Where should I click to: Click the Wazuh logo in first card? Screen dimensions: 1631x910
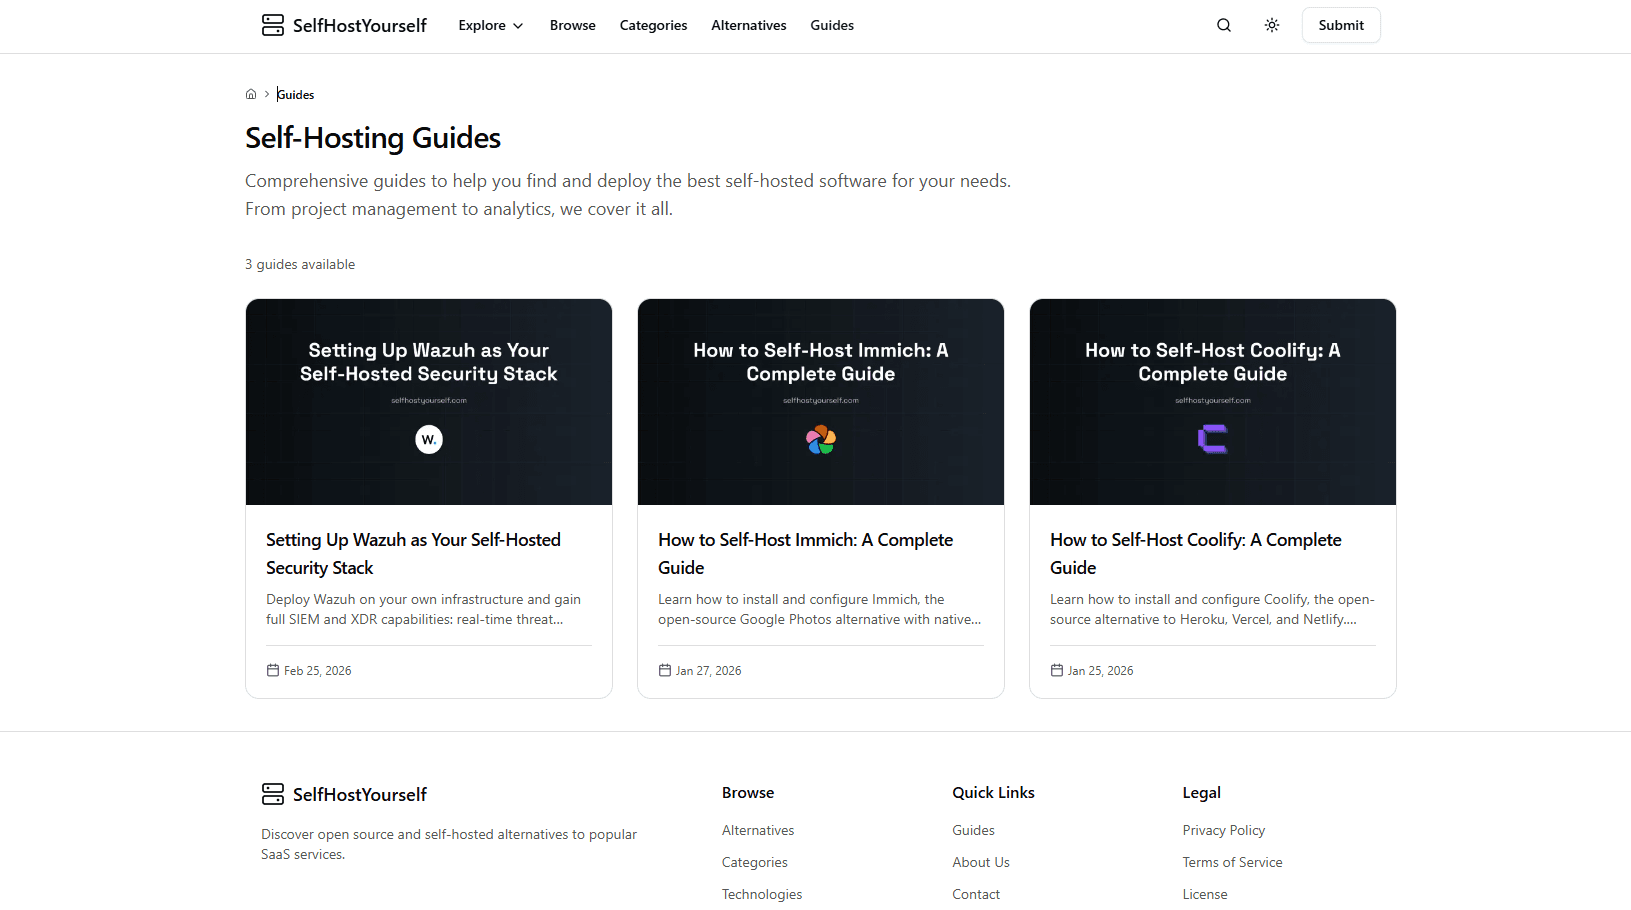[429, 439]
